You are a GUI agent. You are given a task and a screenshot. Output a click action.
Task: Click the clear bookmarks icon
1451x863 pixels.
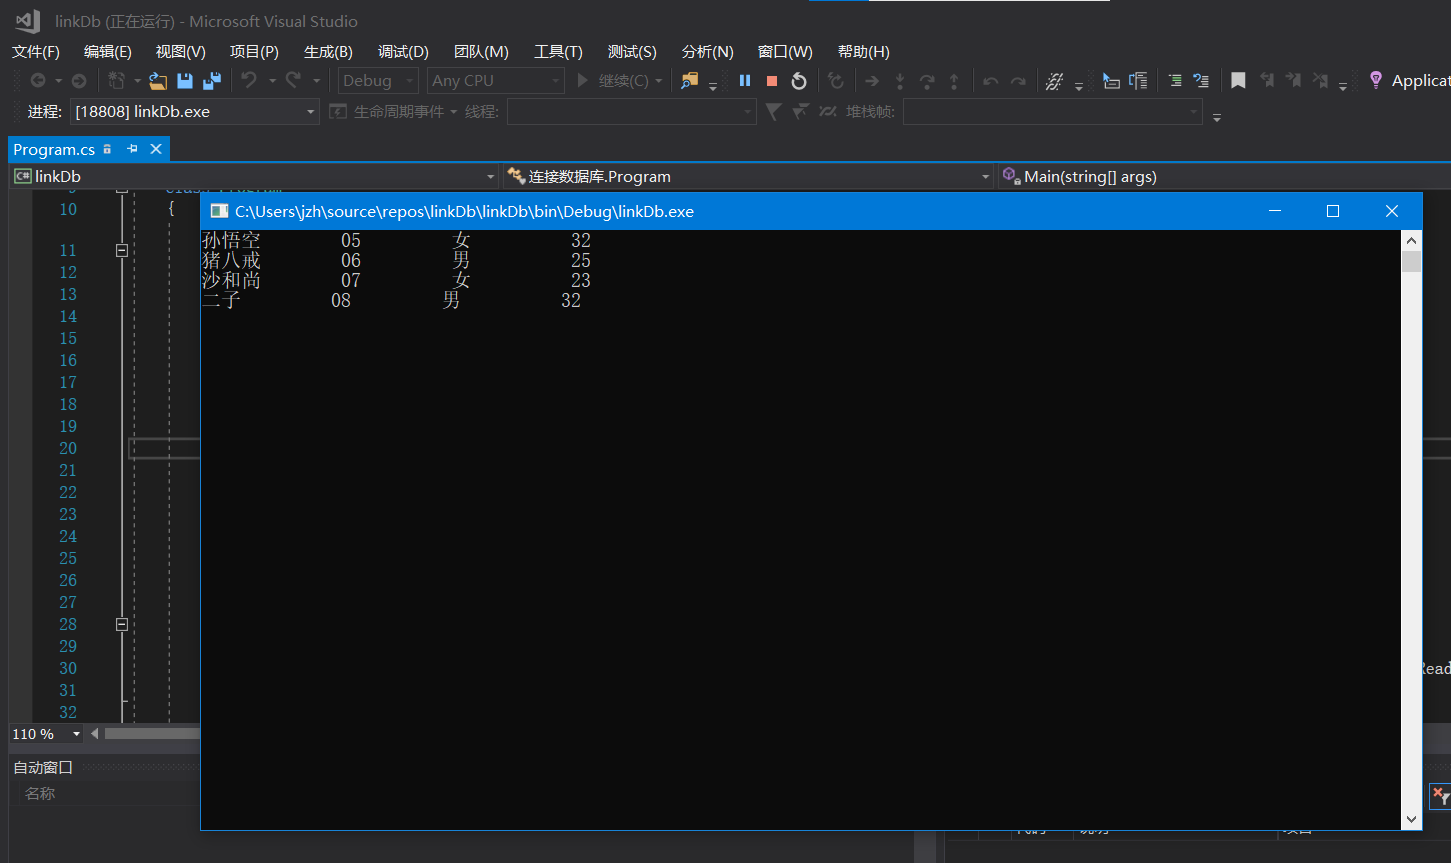tap(1320, 81)
